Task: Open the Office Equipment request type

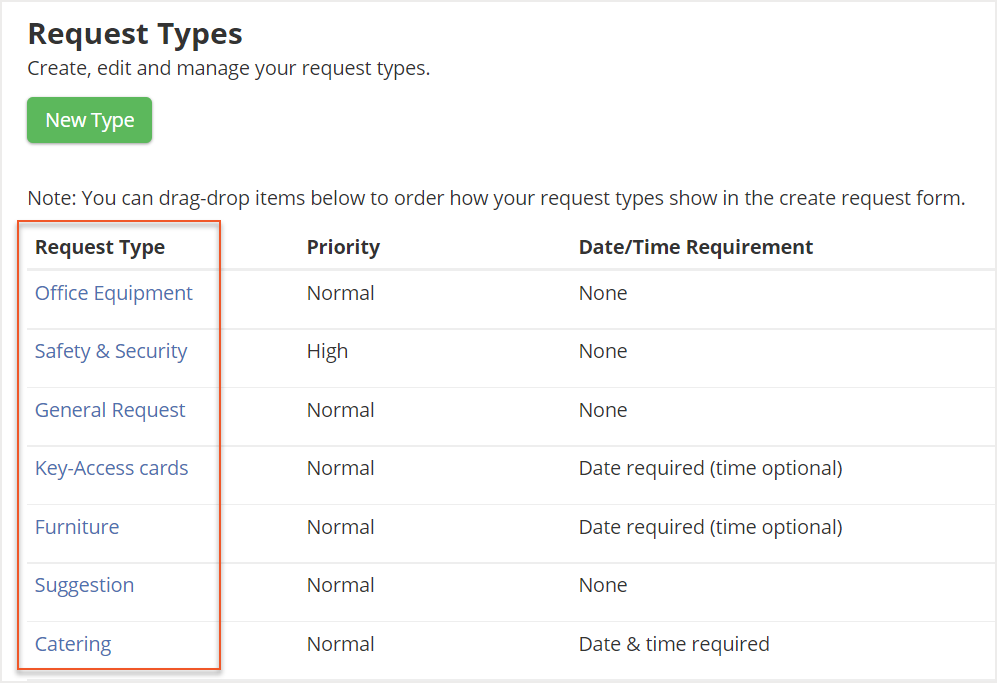Action: point(114,292)
